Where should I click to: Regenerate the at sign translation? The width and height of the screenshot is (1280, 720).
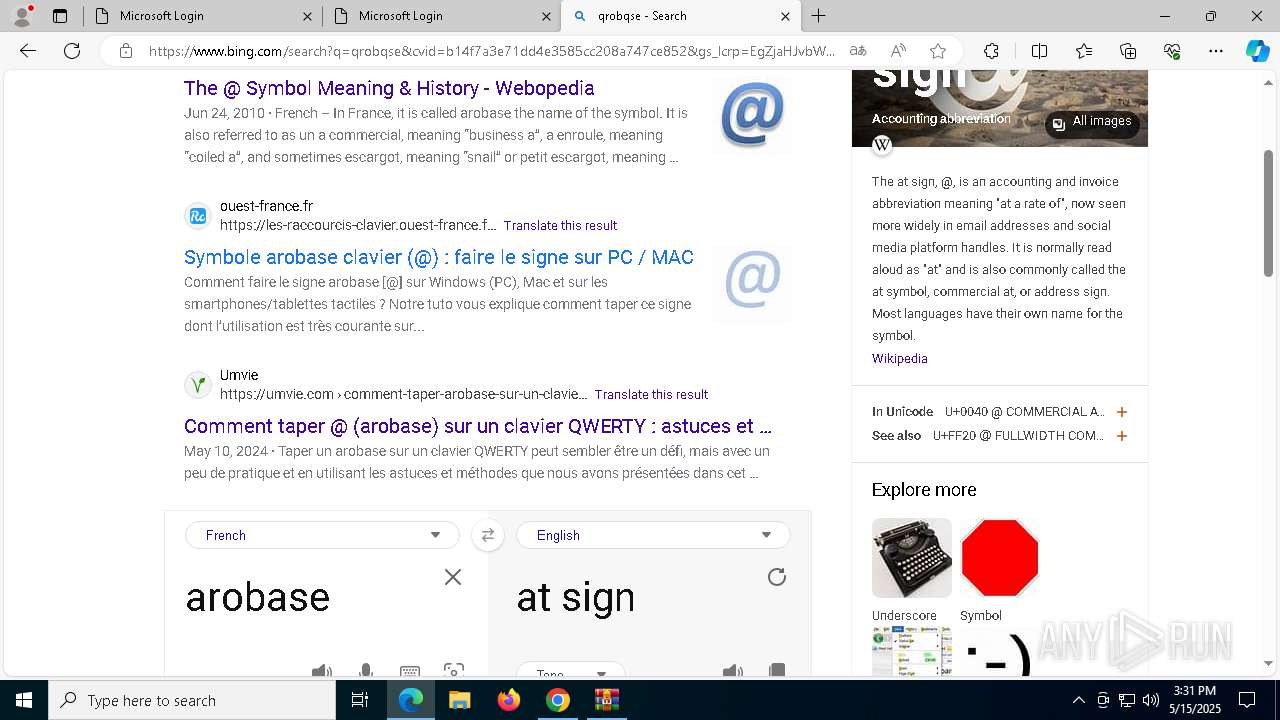777,577
